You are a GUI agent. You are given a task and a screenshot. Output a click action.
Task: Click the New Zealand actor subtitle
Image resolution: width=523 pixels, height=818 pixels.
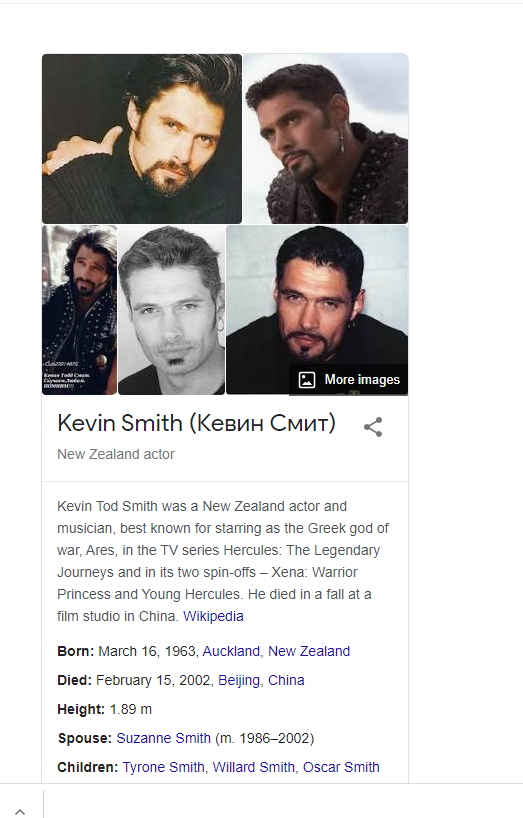tap(116, 454)
